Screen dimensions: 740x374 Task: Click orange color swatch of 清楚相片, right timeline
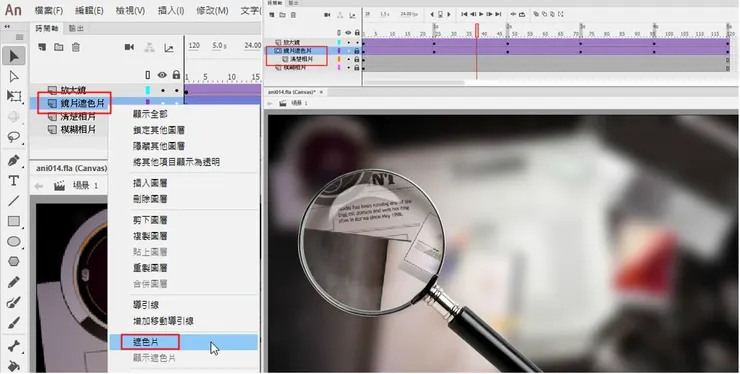[339, 59]
